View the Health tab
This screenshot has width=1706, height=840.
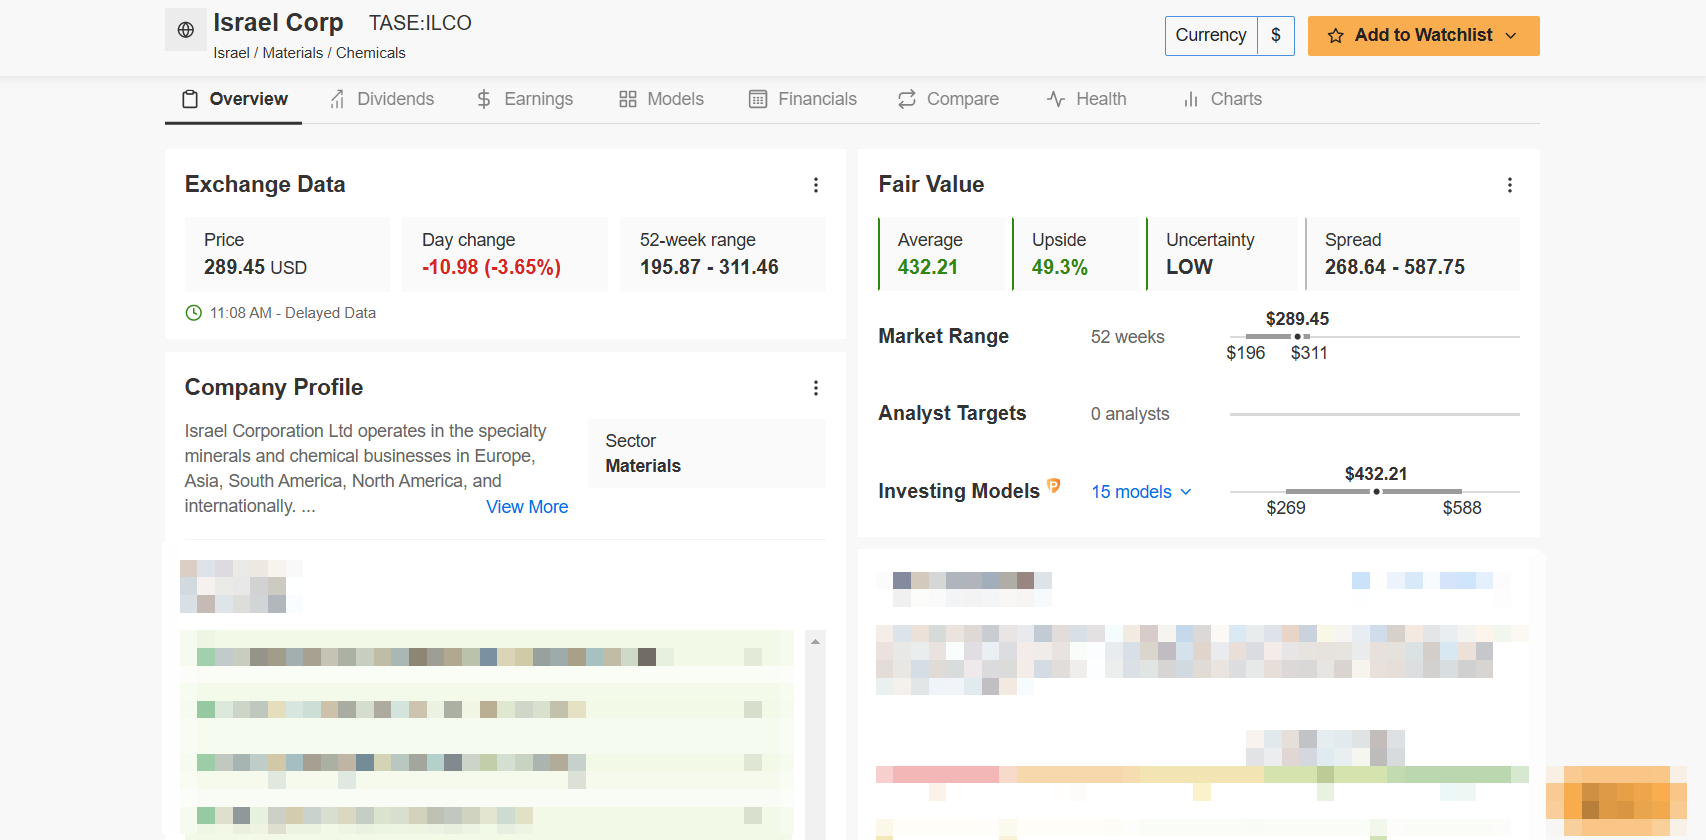coord(1087,99)
